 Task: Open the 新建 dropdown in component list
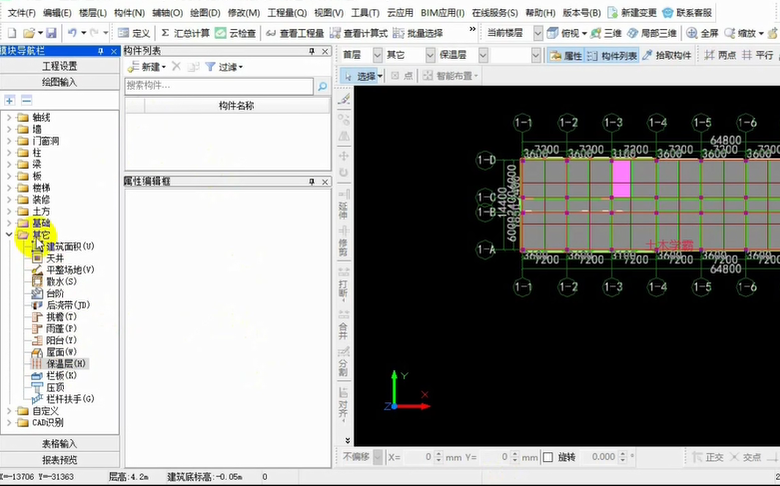pyautogui.click(x=147, y=67)
